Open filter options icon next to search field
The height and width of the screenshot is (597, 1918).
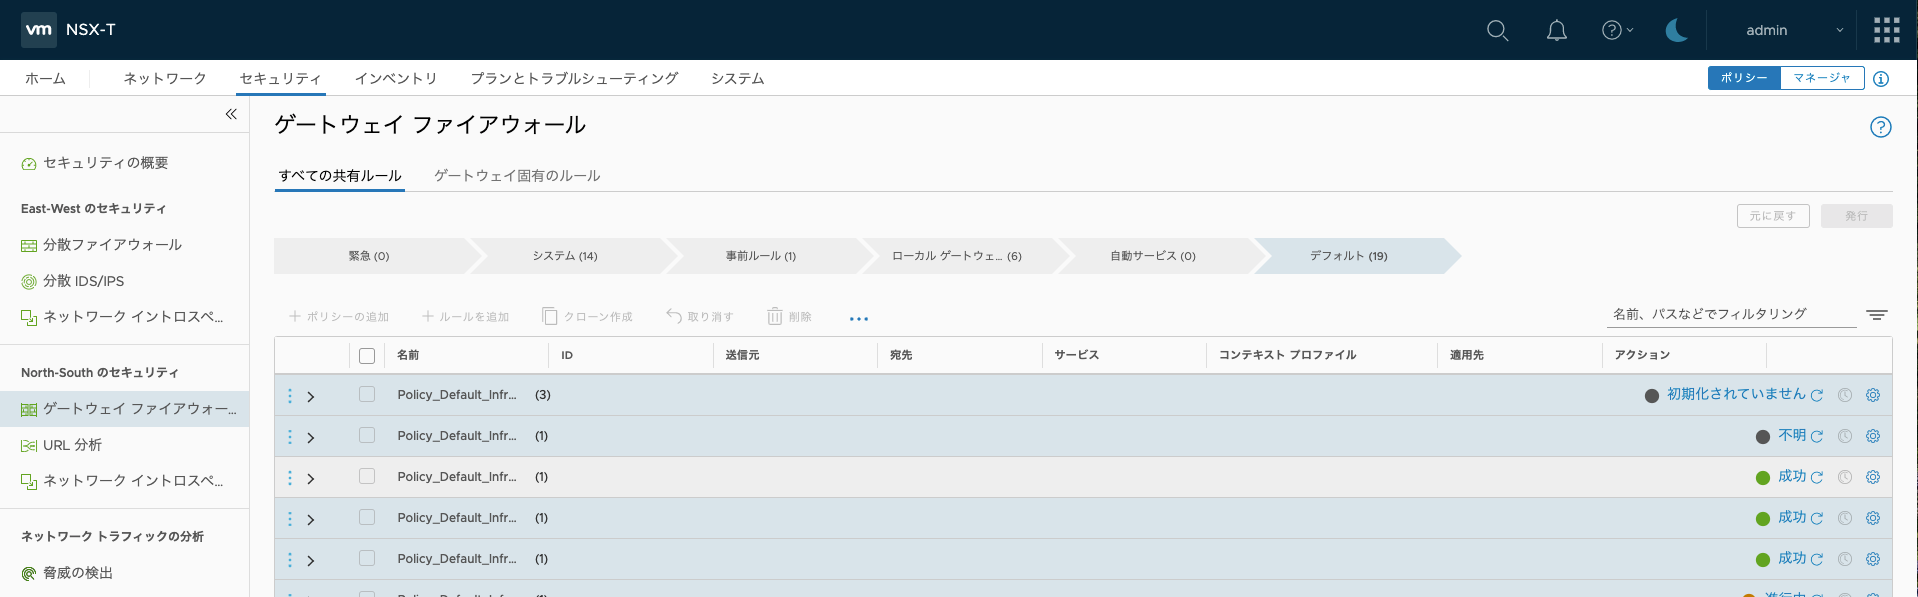pos(1877,315)
